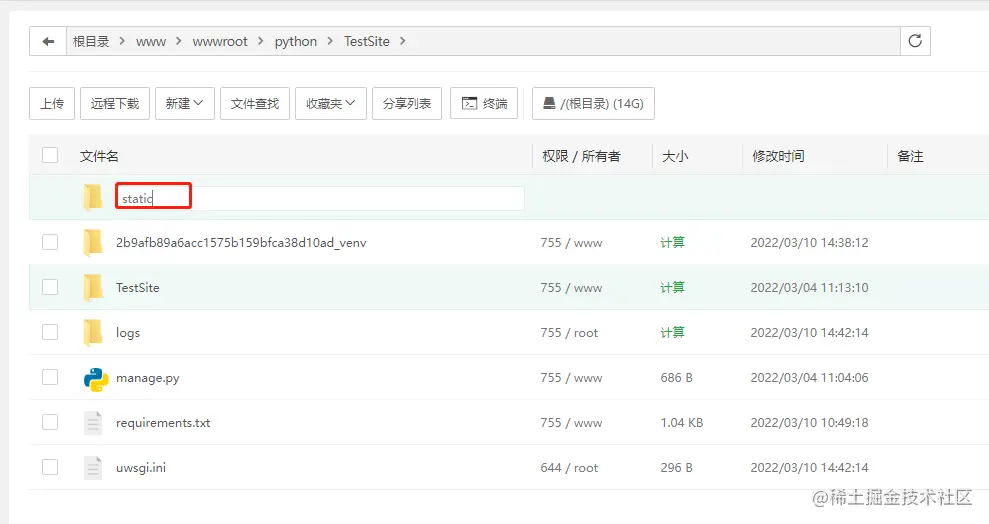
Task: Tick the manage.py checkbox
Action: tap(50, 377)
